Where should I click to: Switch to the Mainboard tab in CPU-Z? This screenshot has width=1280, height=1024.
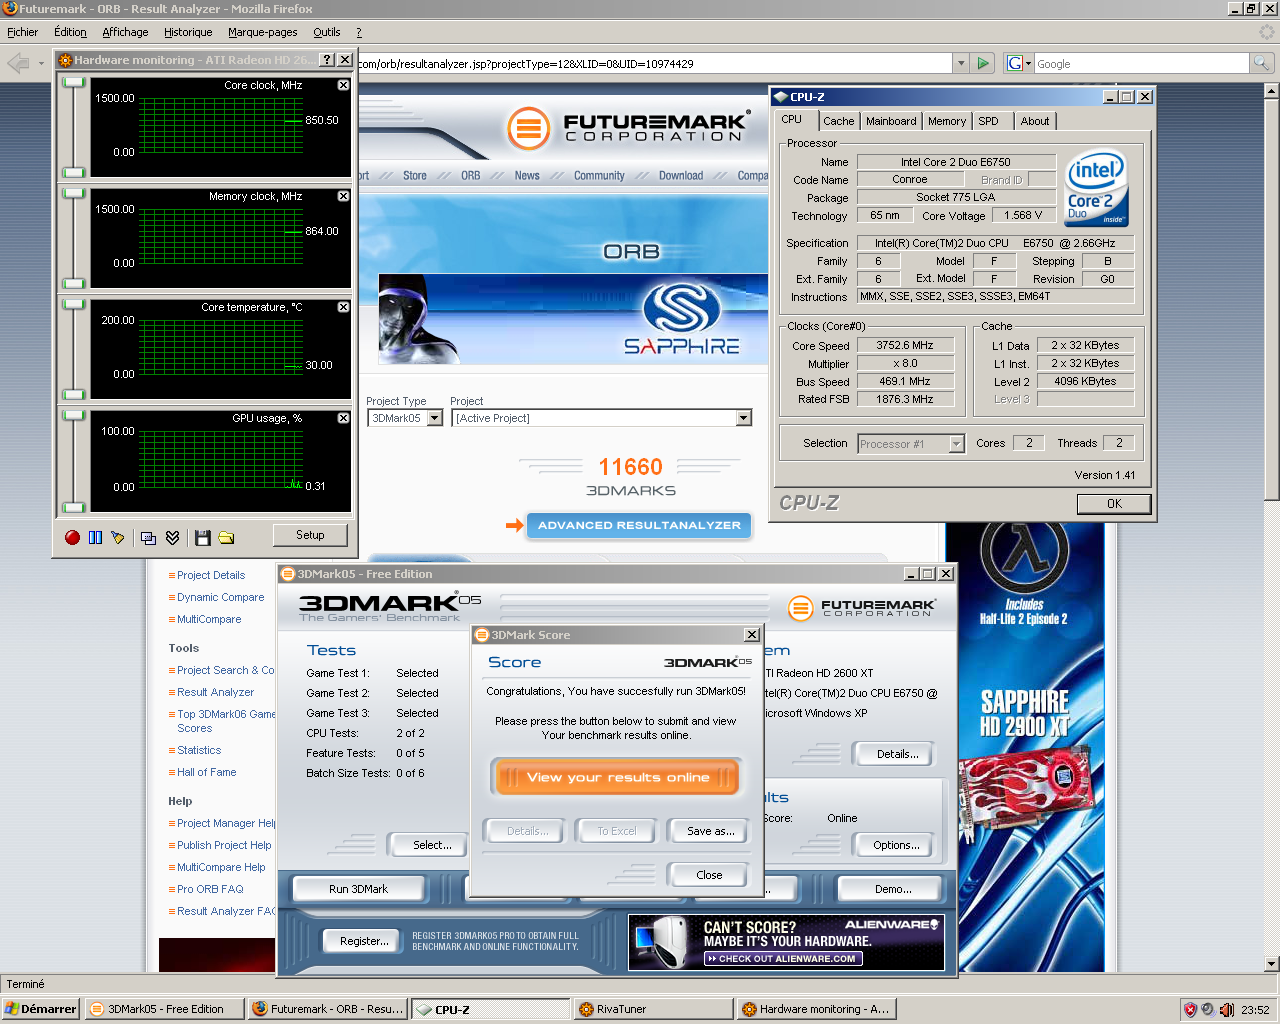pyautogui.click(x=891, y=121)
